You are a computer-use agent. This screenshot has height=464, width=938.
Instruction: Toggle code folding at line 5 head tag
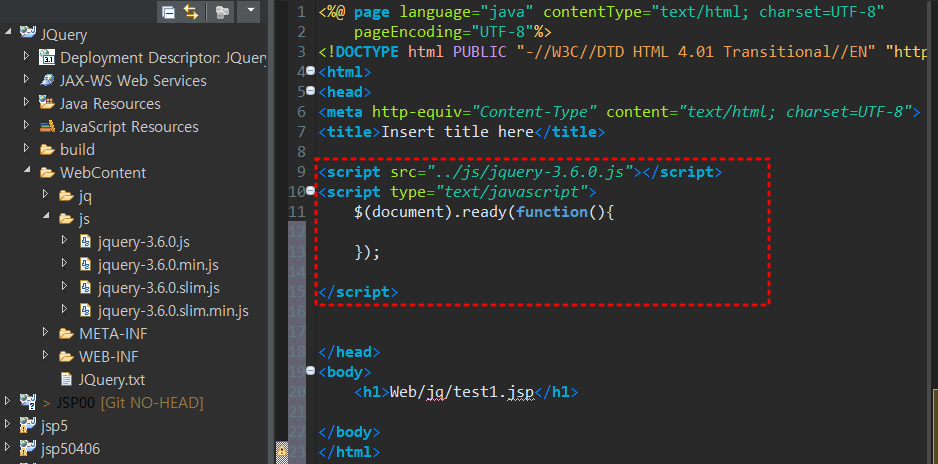tap(310, 91)
